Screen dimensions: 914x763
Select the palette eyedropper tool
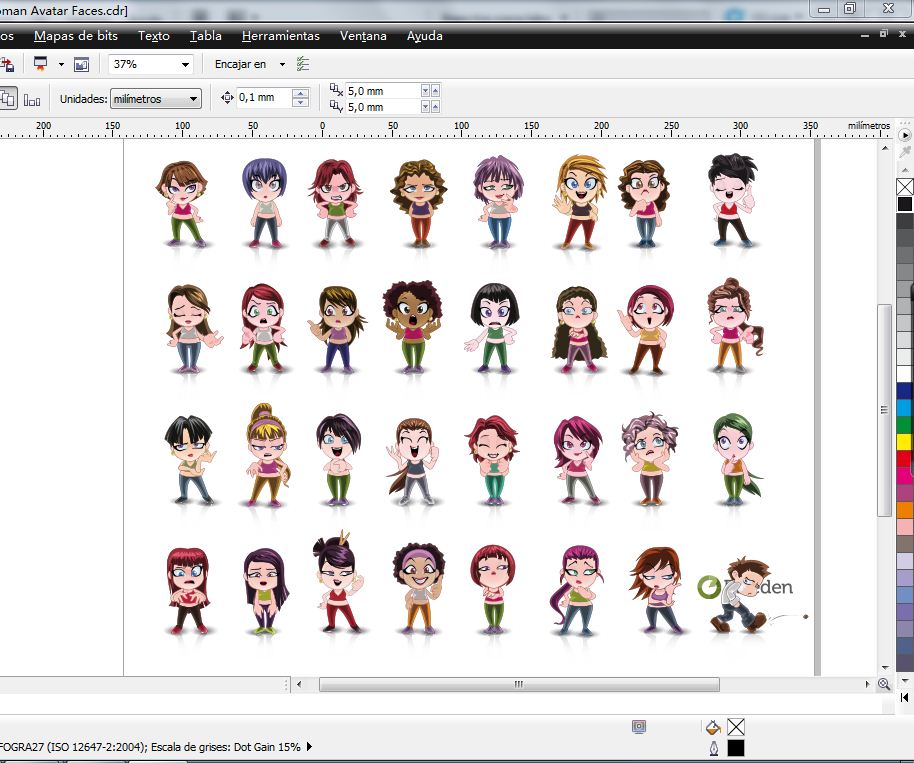(905, 152)
